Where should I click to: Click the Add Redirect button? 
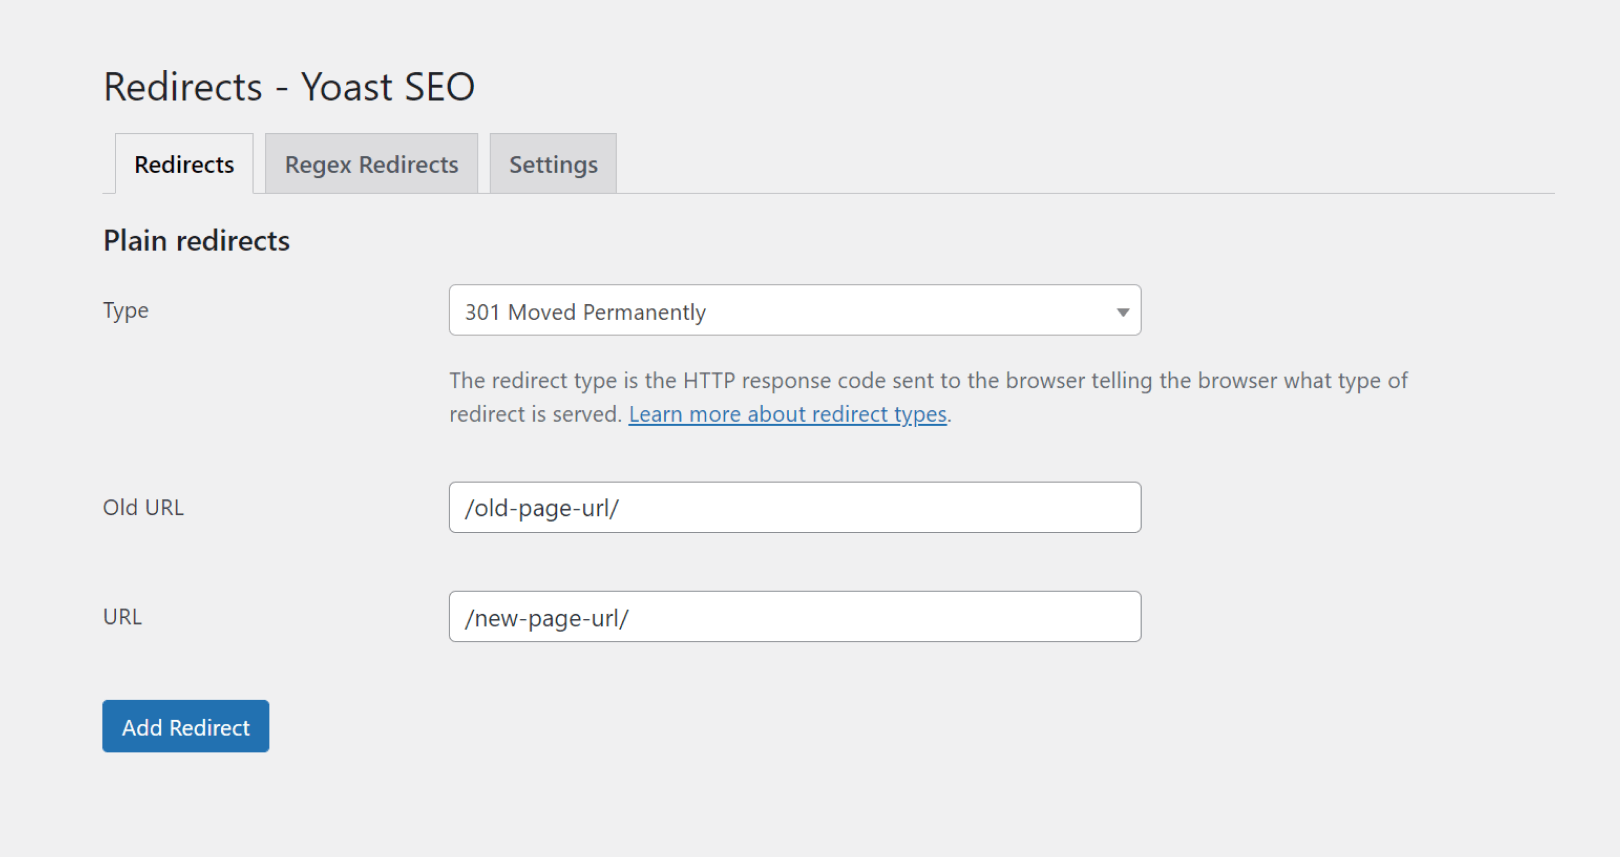click(x=186, y=727)
